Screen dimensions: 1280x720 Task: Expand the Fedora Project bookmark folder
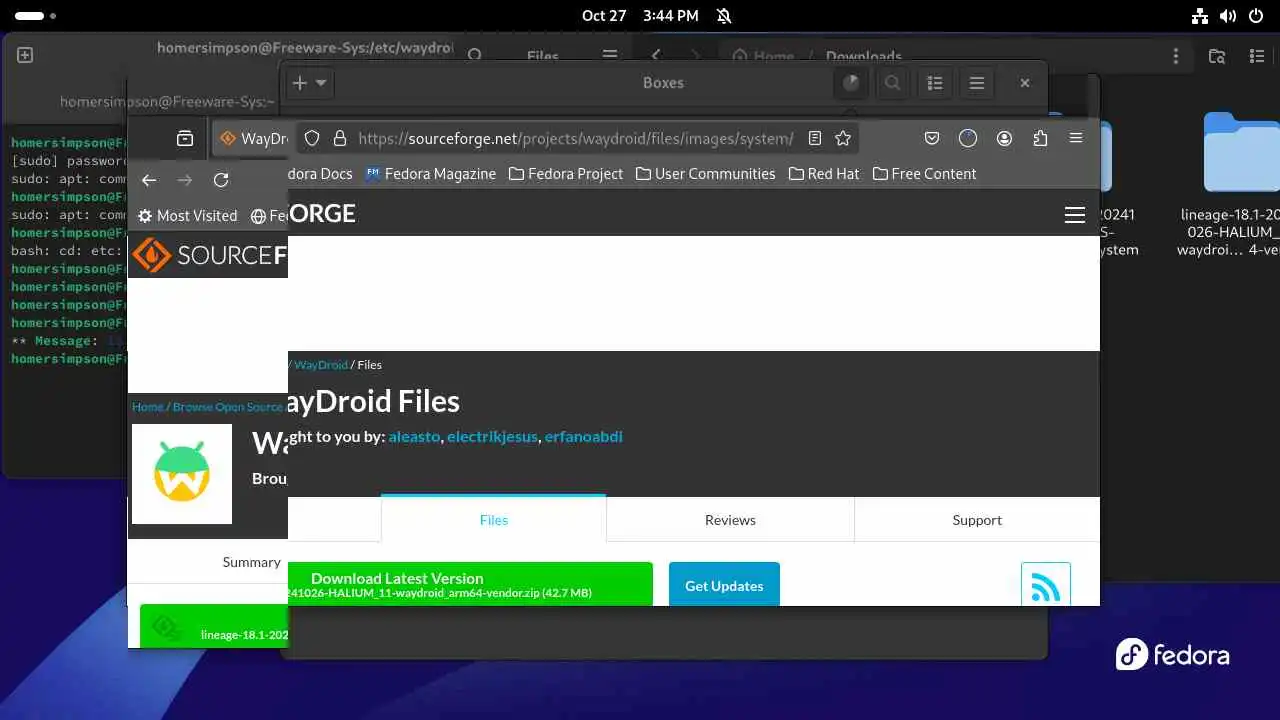pyautogui.click(x=566, y=174)
